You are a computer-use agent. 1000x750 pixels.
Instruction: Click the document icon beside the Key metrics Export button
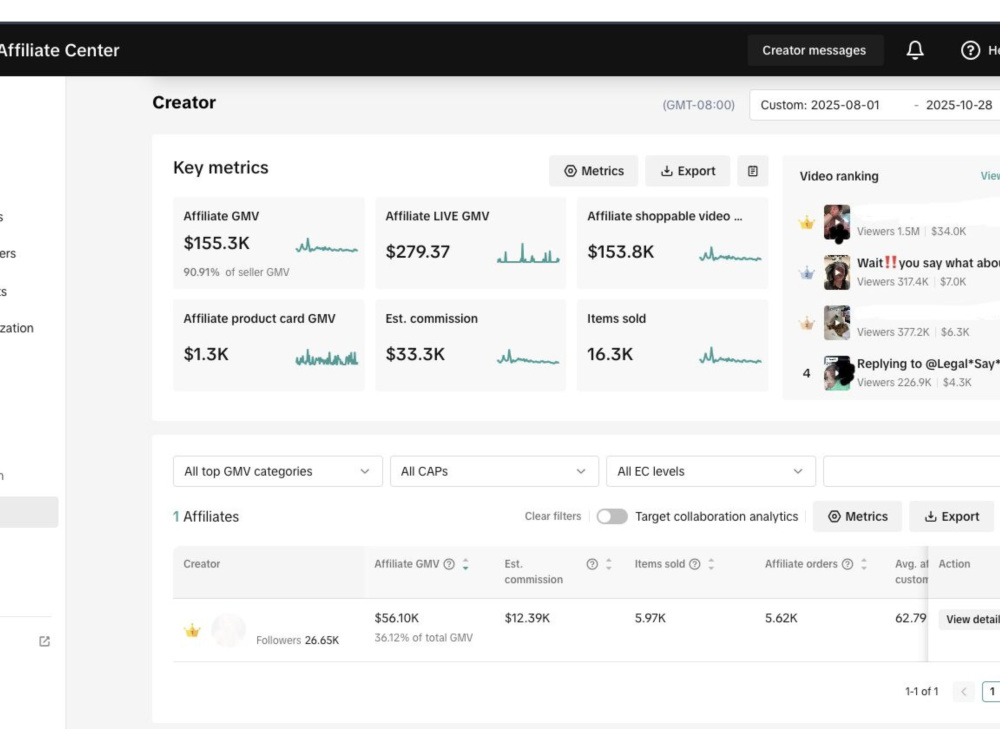[x=753, y=171]
